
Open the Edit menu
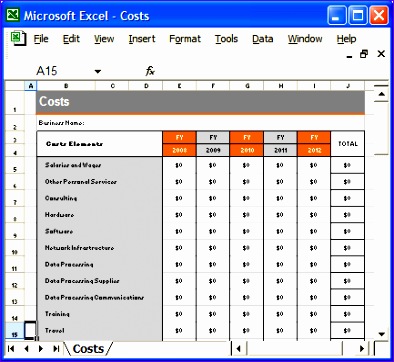(x=71, y=39)
